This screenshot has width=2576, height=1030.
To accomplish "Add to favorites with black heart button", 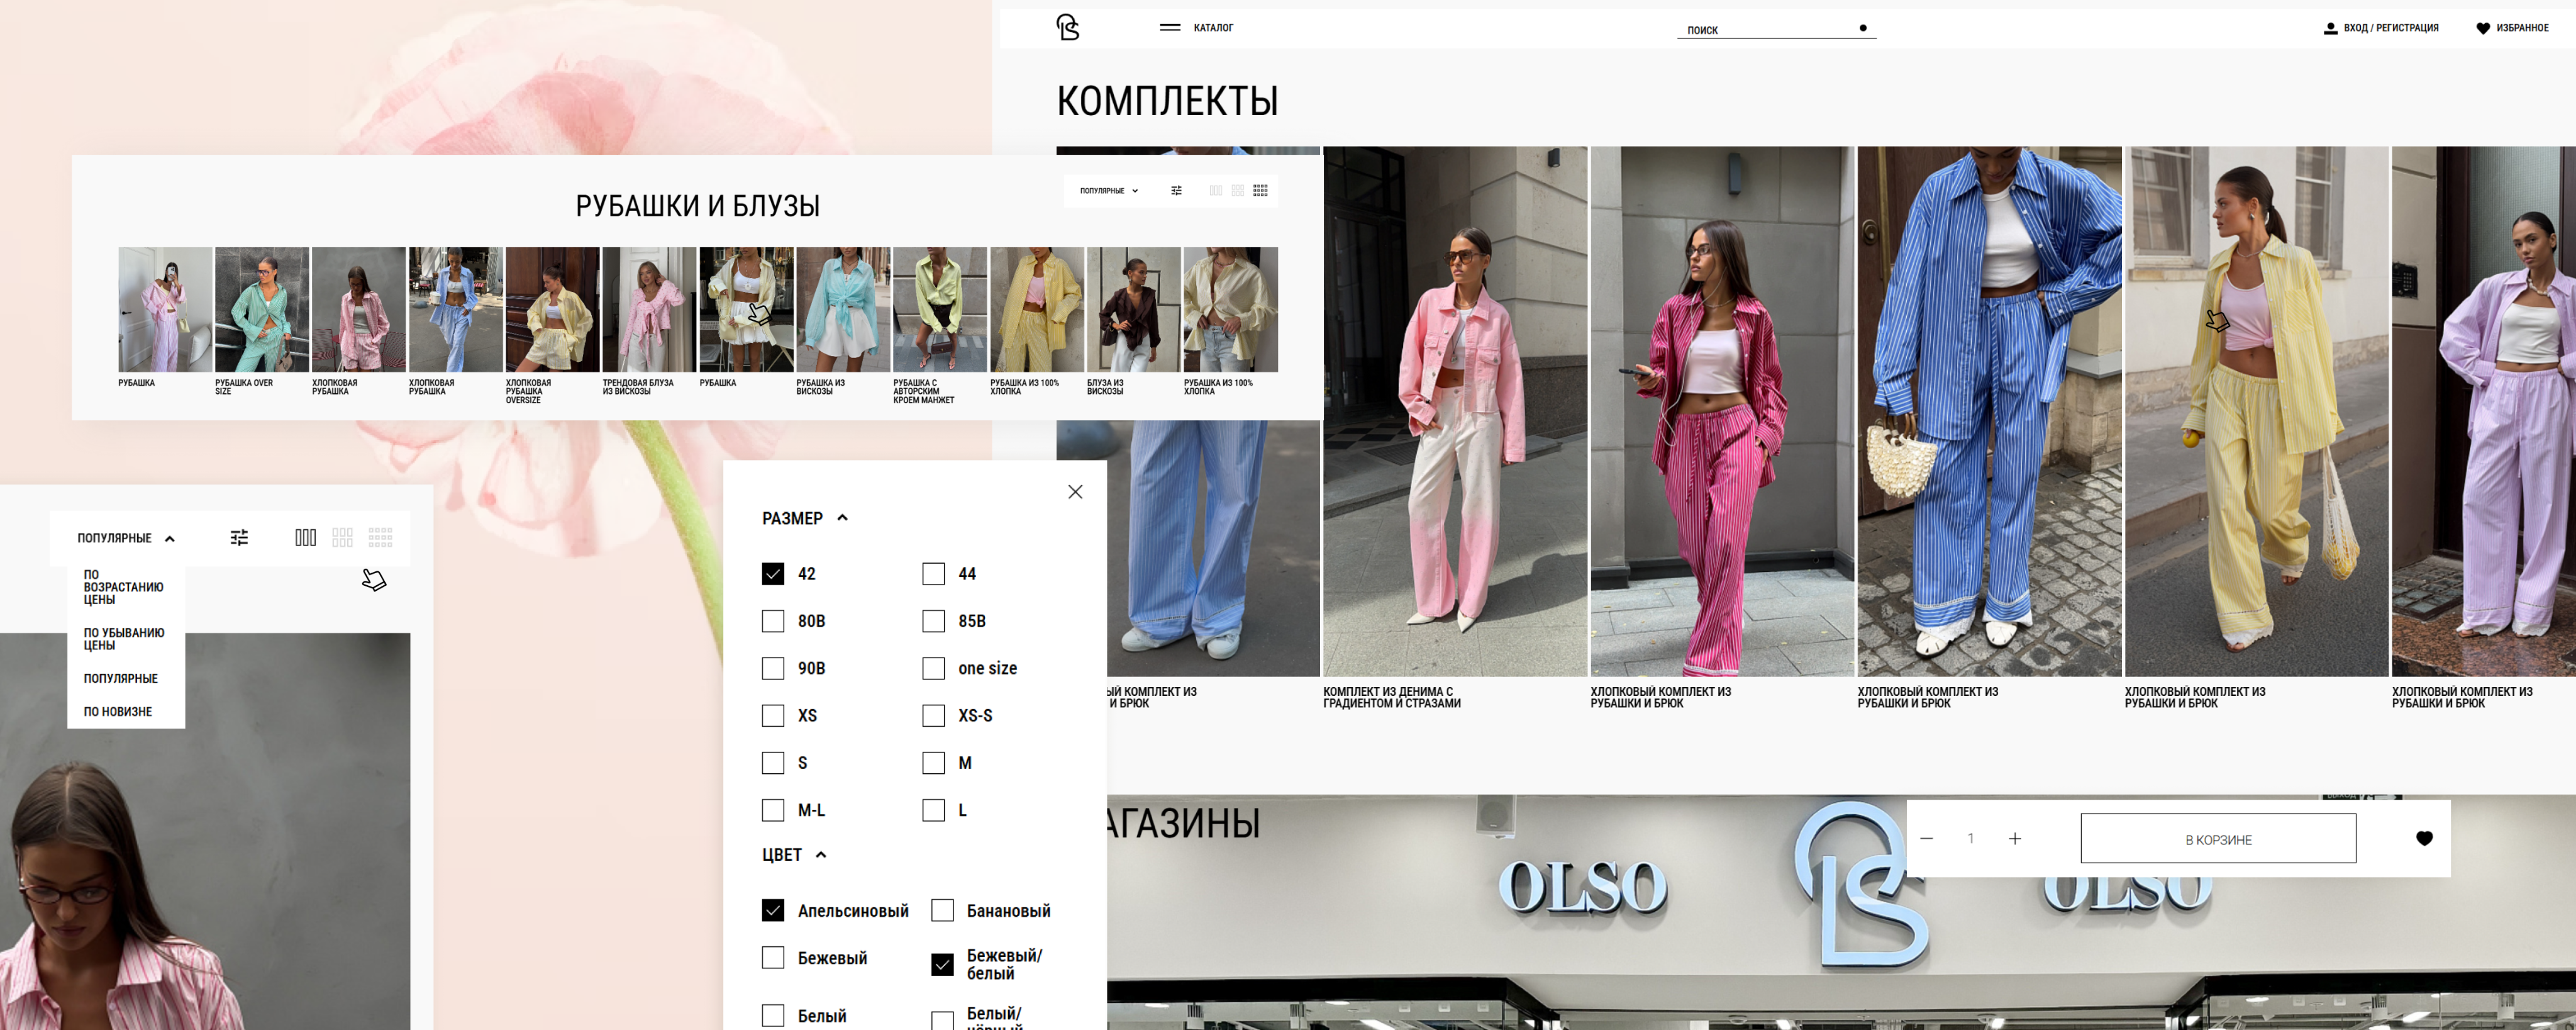I will 2424,838.
